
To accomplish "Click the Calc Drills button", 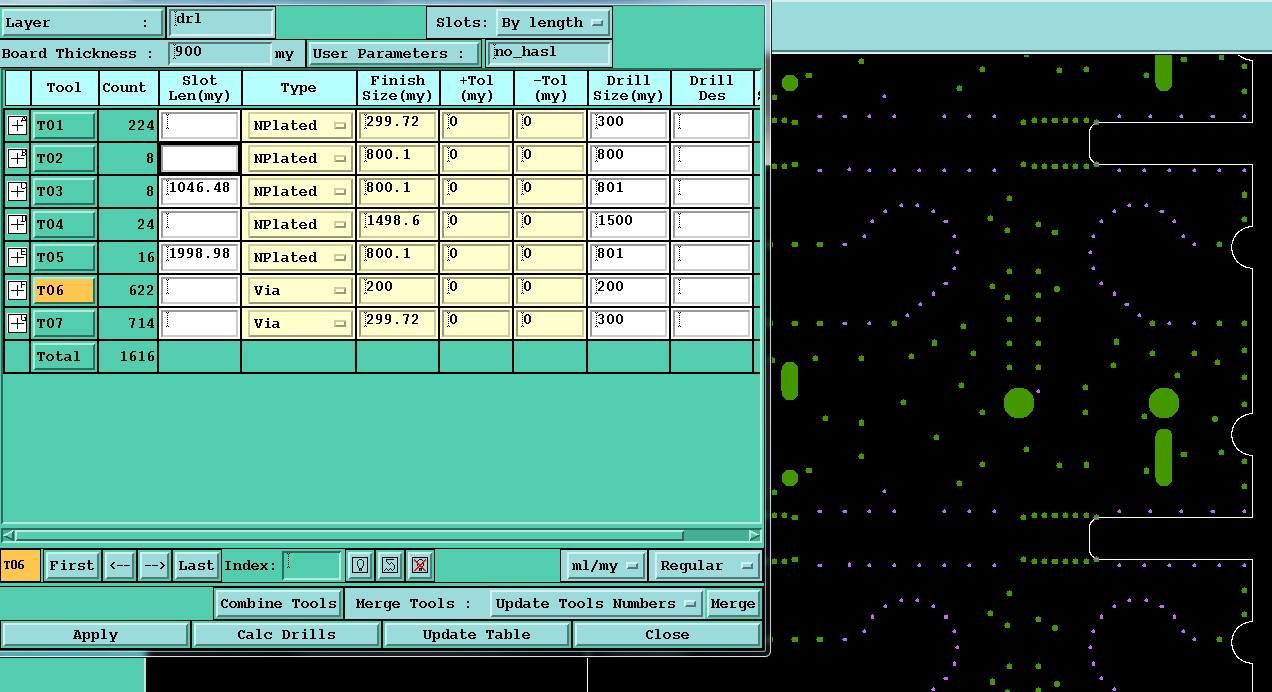I will point(286,634).
